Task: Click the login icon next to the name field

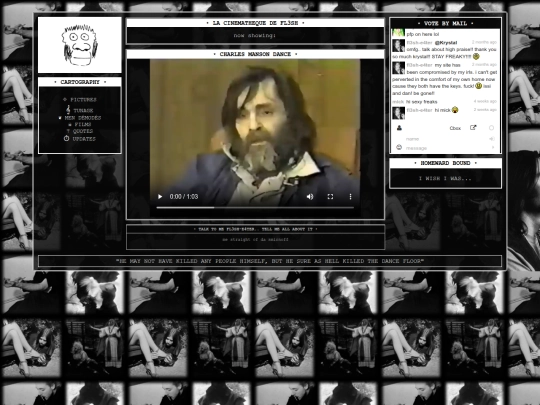Action: click(x=492, y=139)
